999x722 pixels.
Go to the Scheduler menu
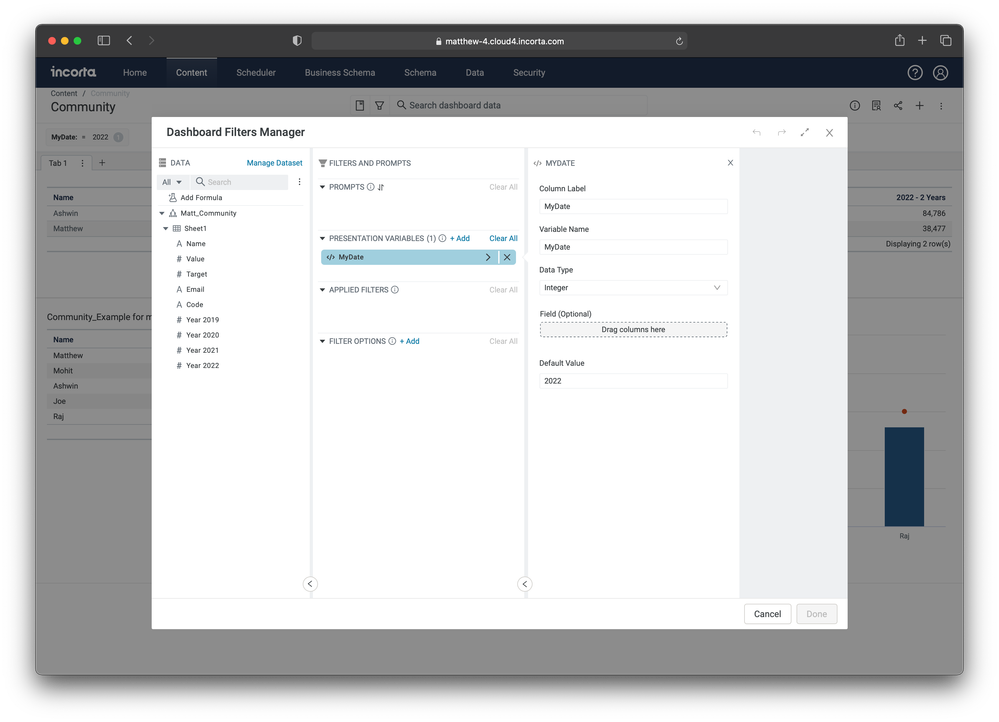coord(256,73)
